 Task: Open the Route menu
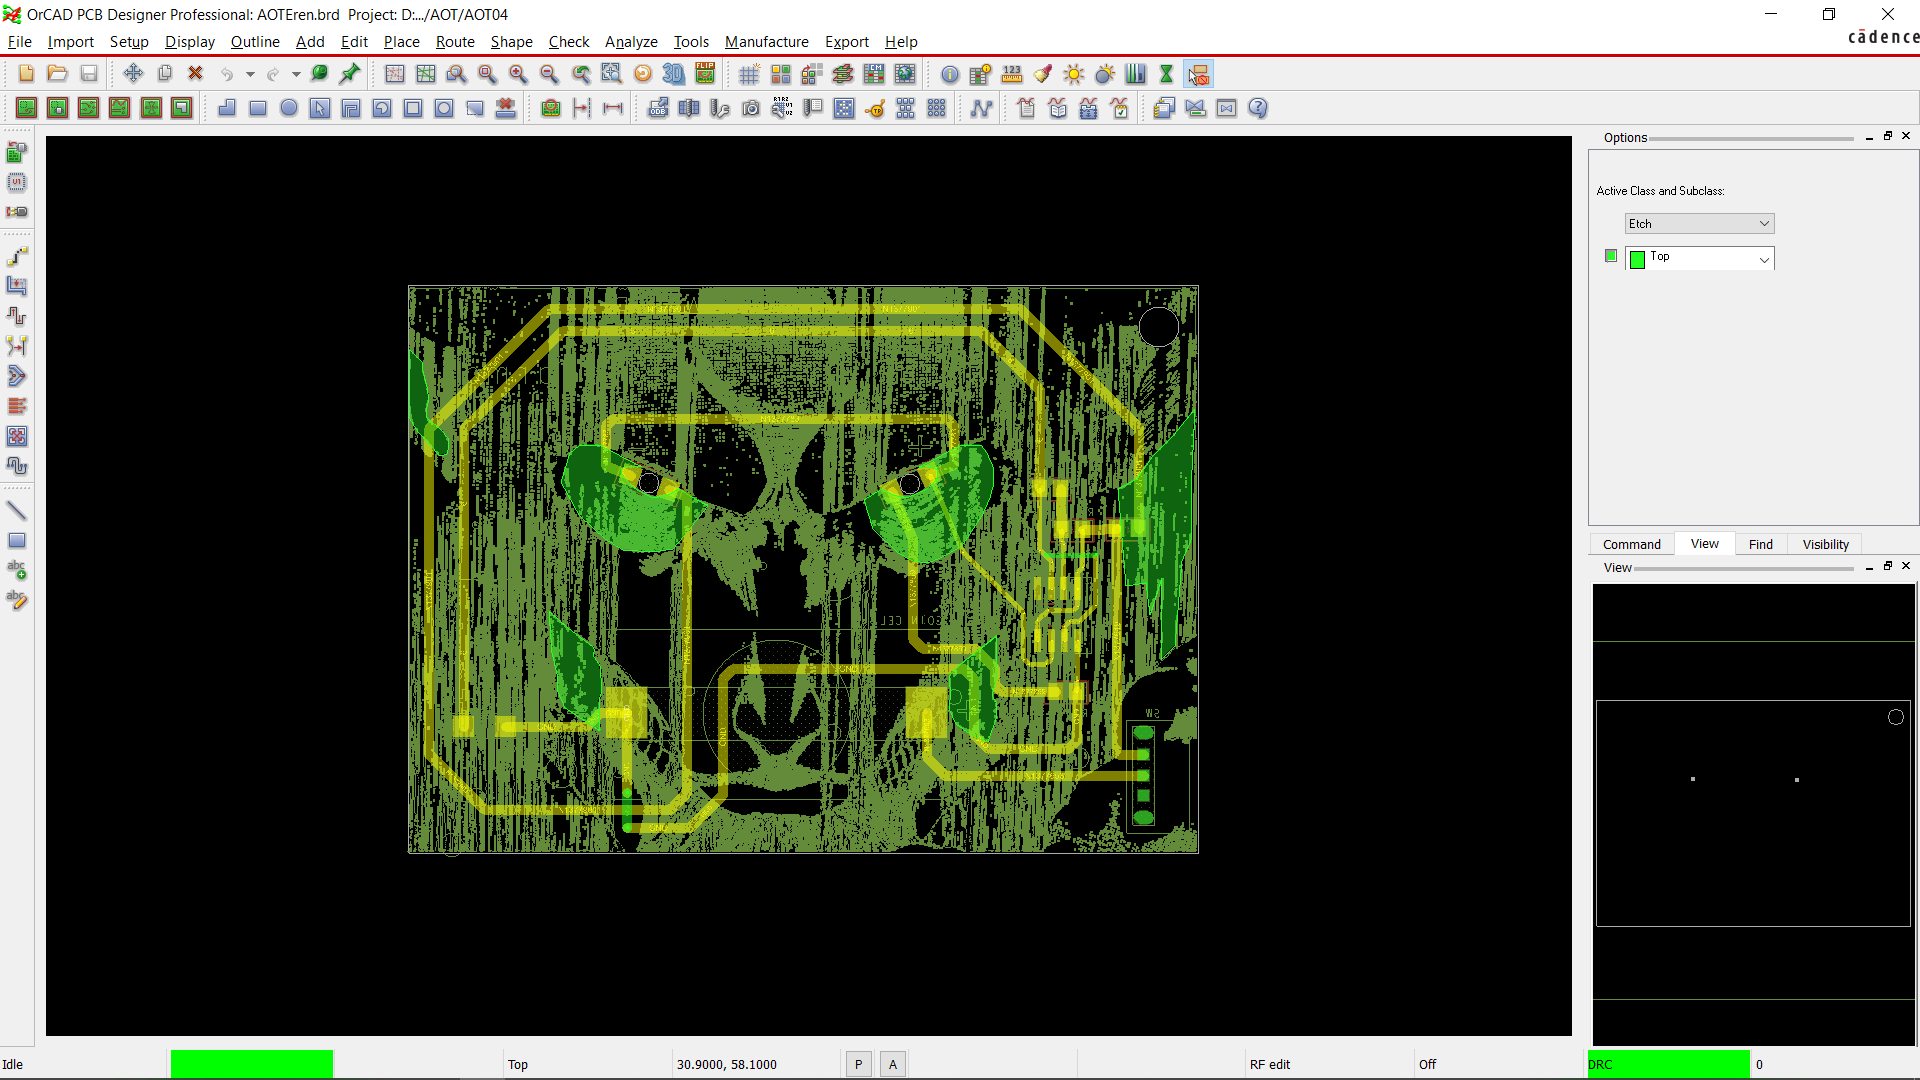pyautogui.click(x=455, y=42)
